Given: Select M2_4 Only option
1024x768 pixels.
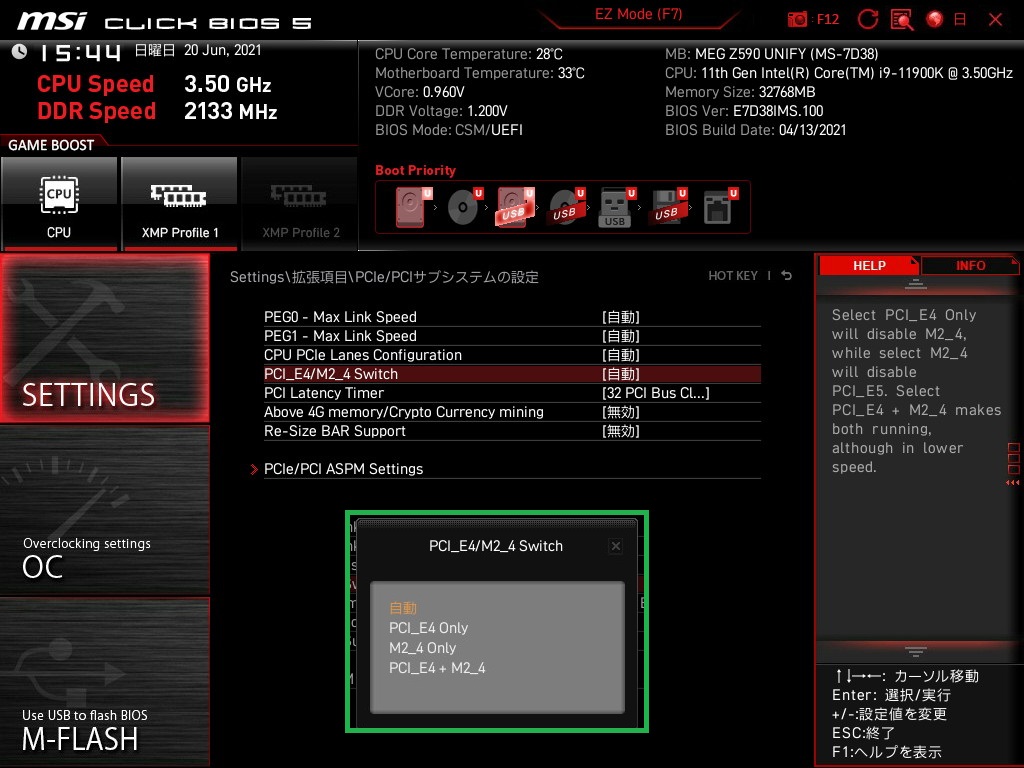Looking at the screenshot, I should pos(423,648).
